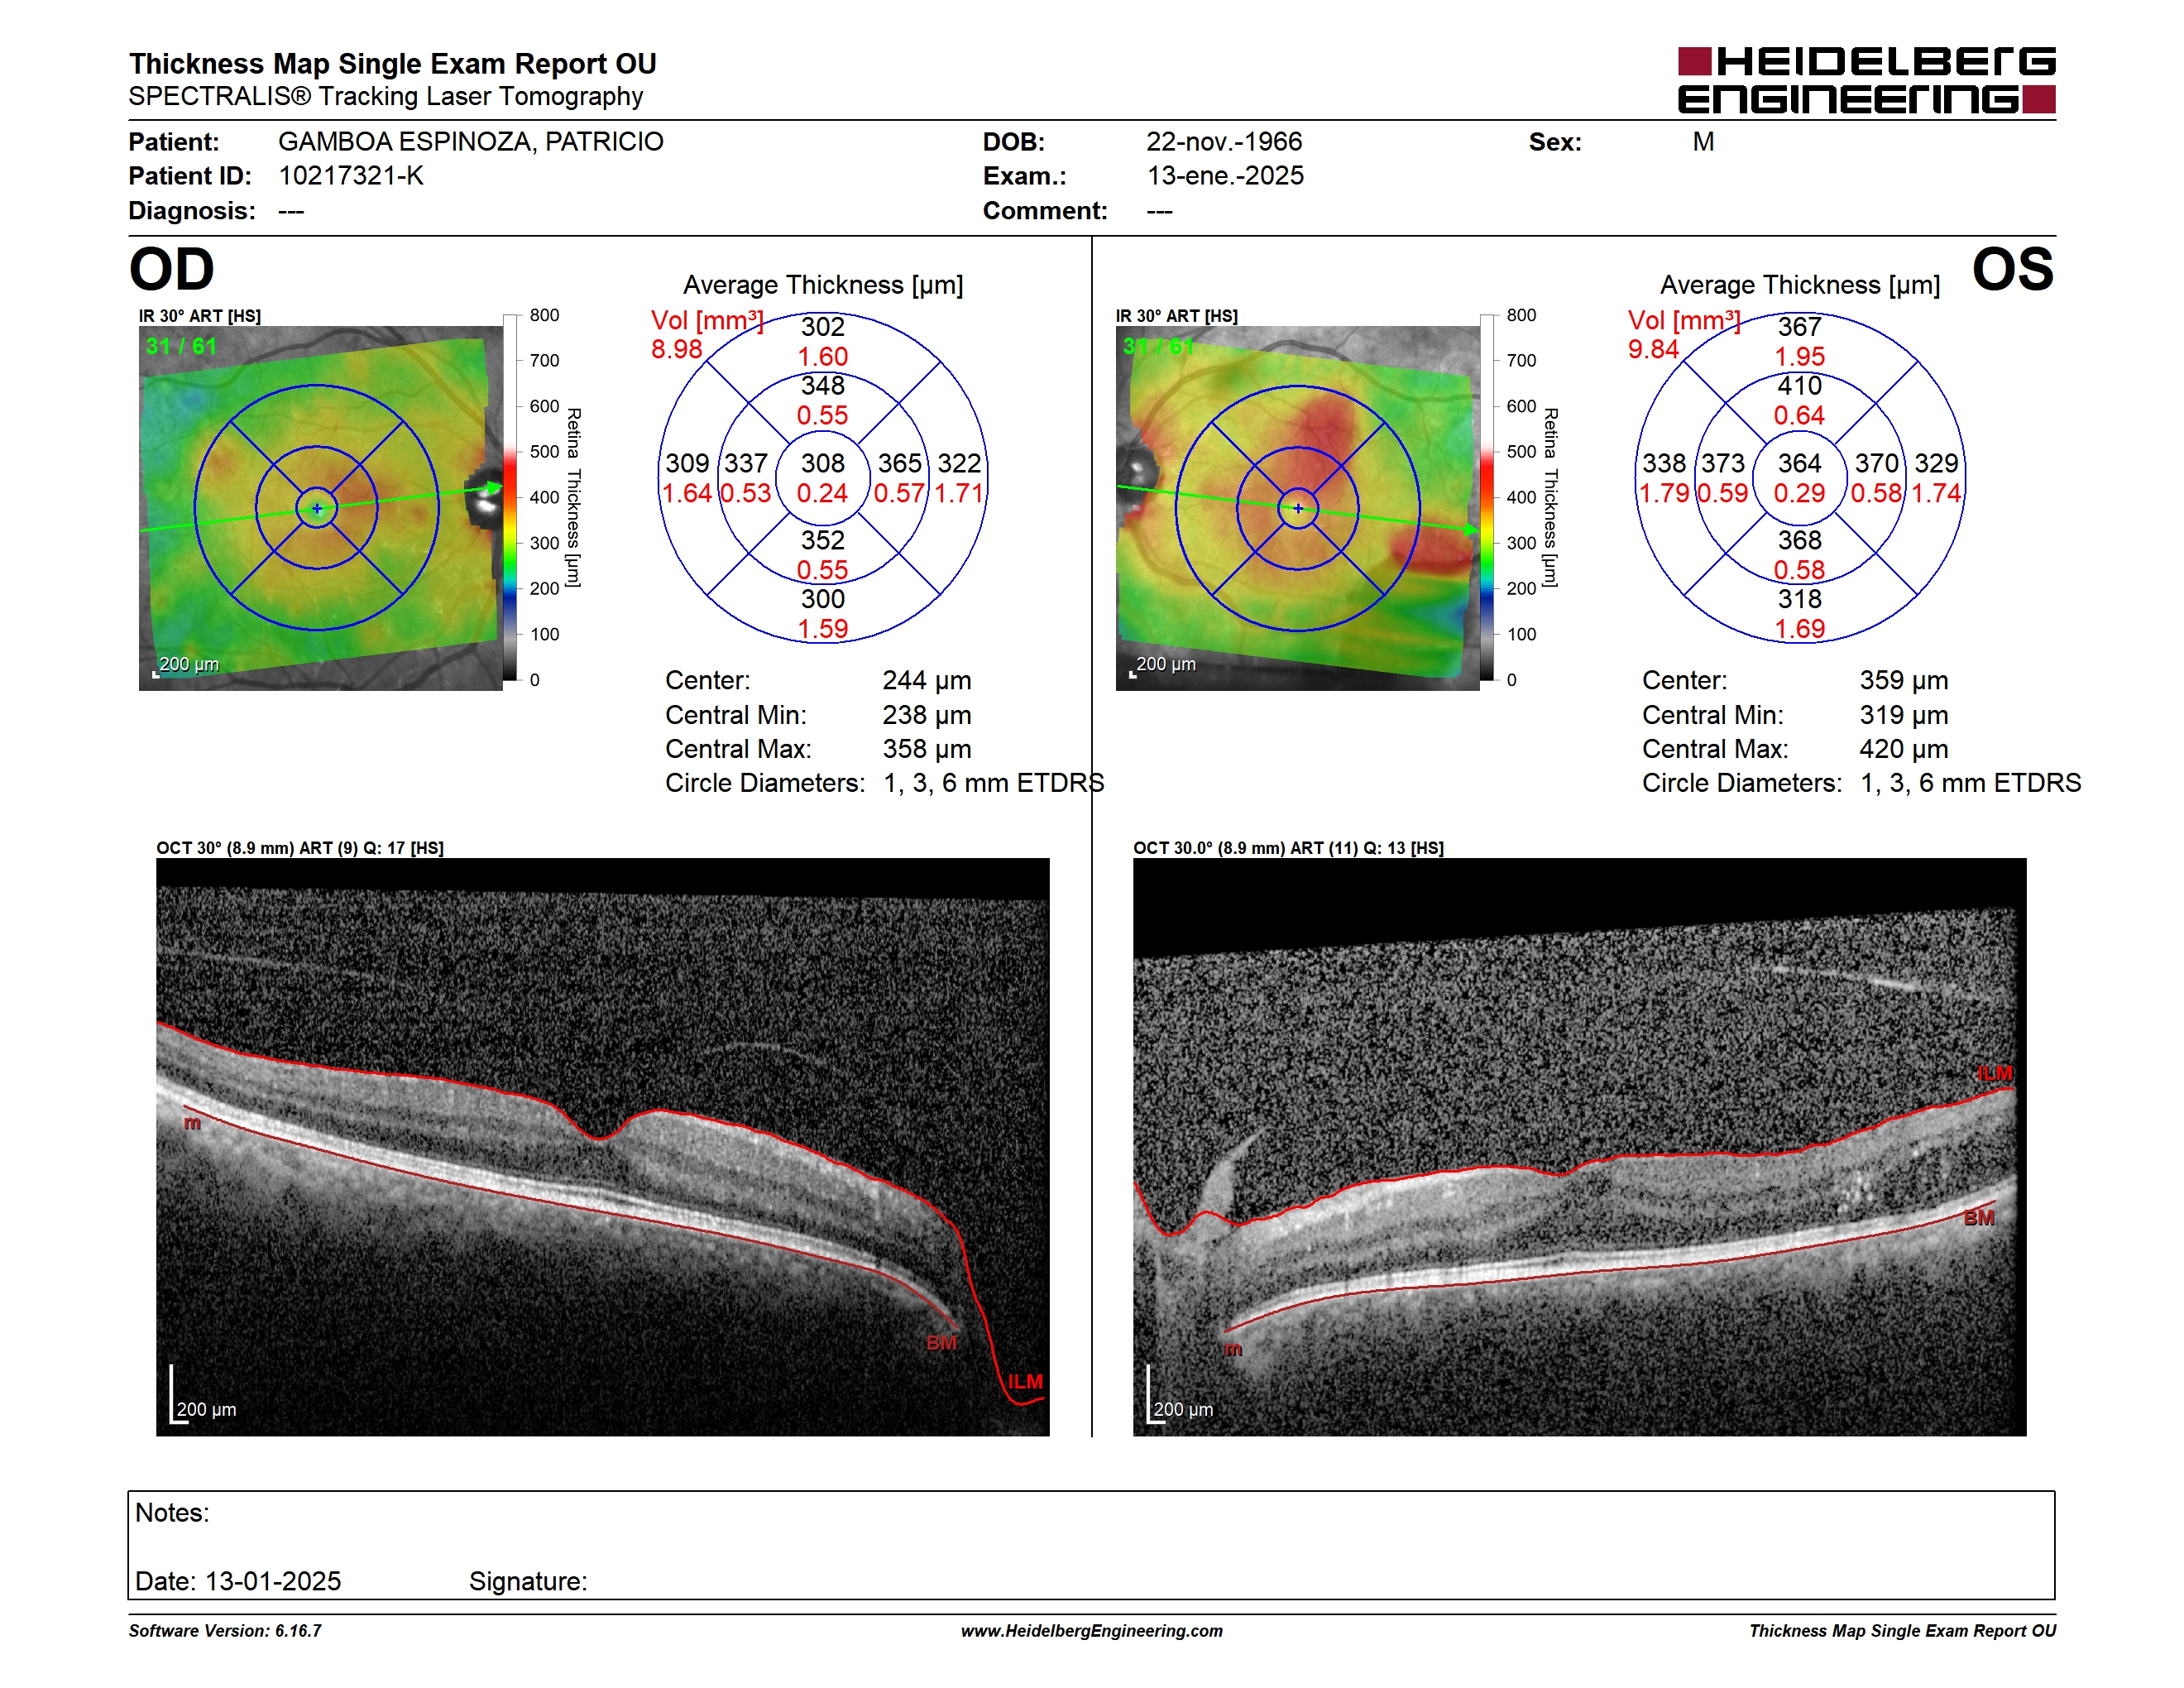Image resolution: width=2184 pixels, height=1688 pixels.
Task: Click OS inner superior thickness 410
Action: pyautogui.click(x=1800, y=386)
